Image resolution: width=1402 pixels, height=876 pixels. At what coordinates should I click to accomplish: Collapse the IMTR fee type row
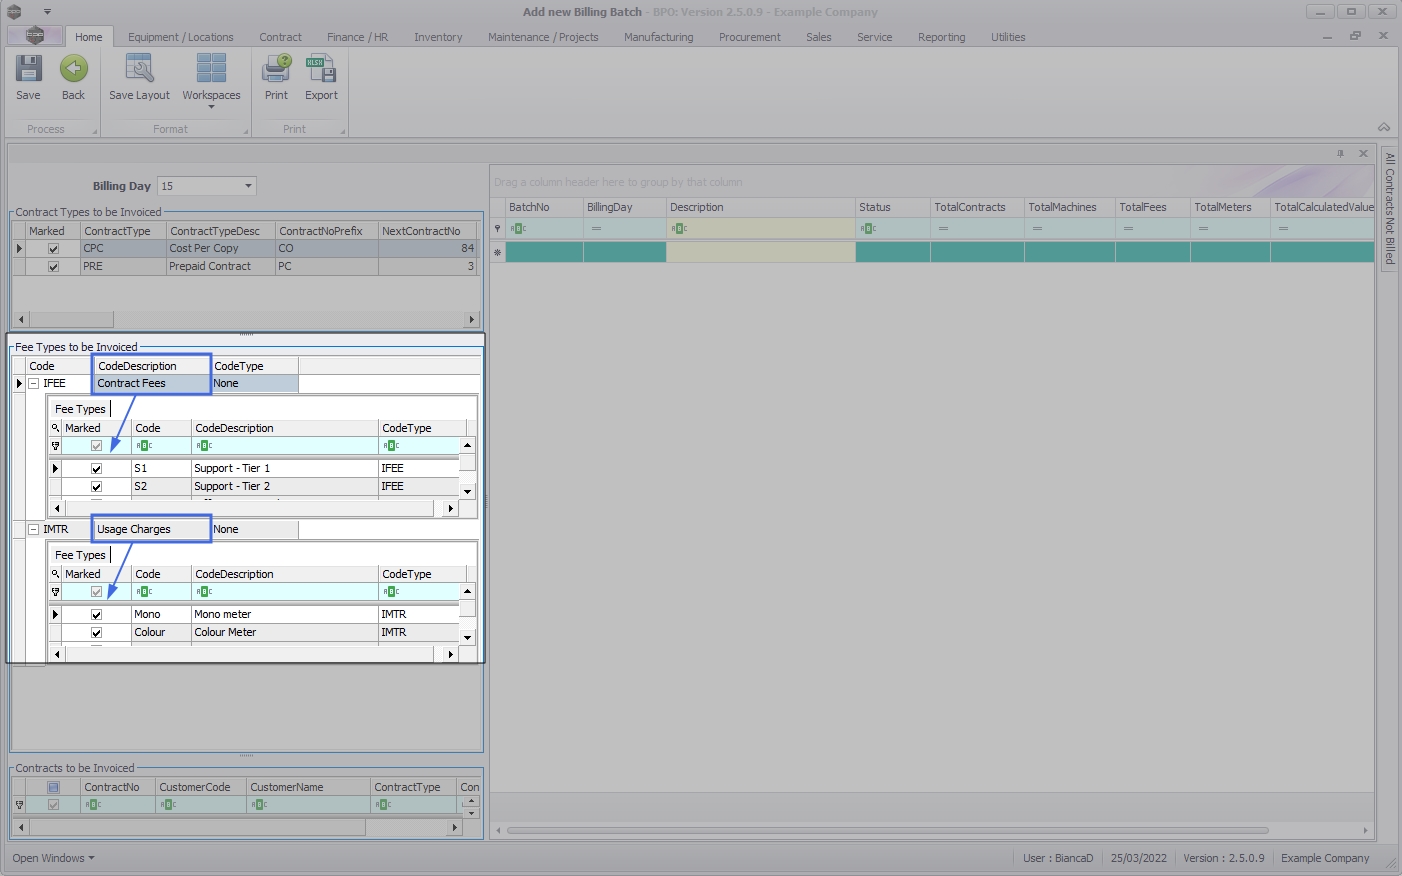point(33,530)
